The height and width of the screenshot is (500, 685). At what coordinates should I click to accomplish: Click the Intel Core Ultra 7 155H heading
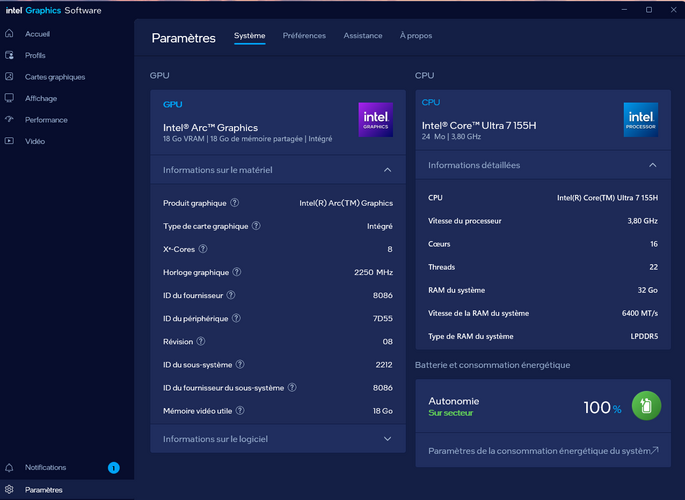point(479,125)
